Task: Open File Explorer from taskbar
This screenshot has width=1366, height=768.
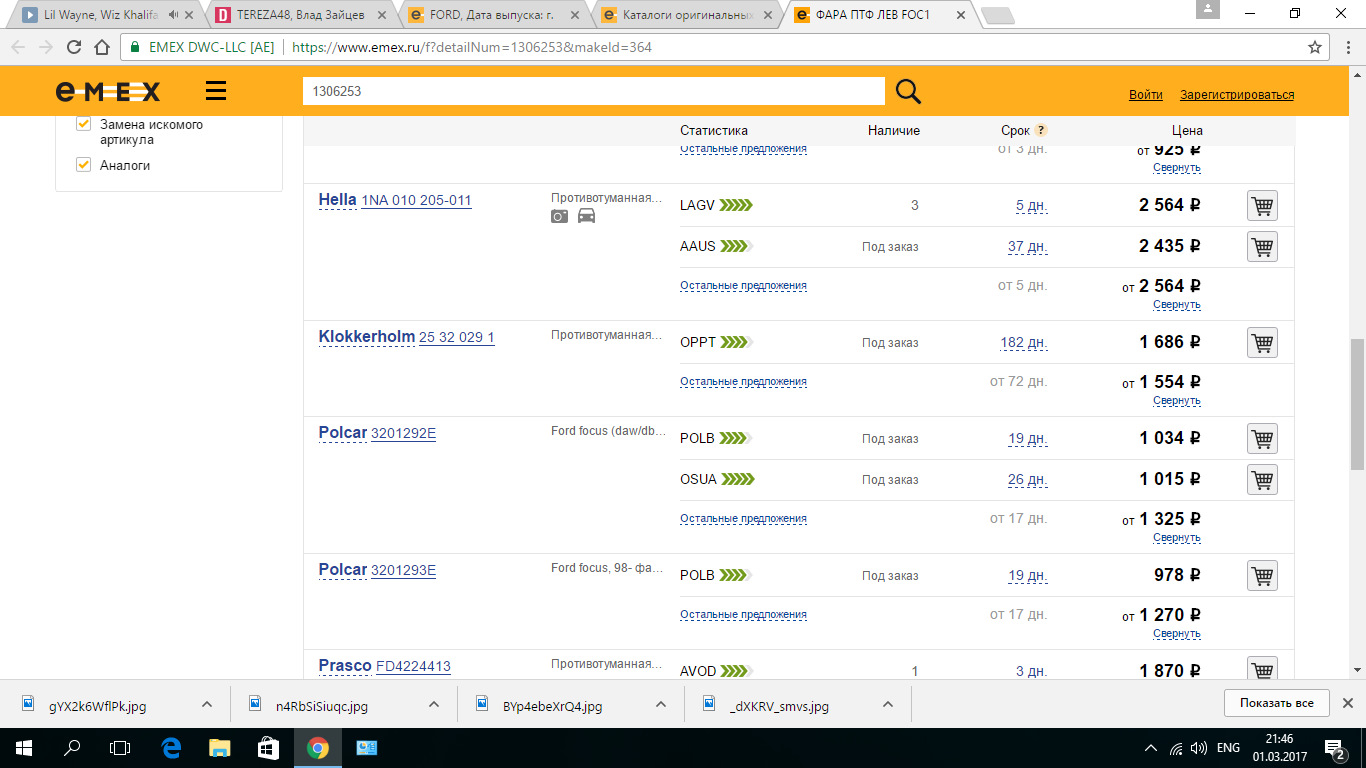Action: pyautogui.click(x=219, y=748)
